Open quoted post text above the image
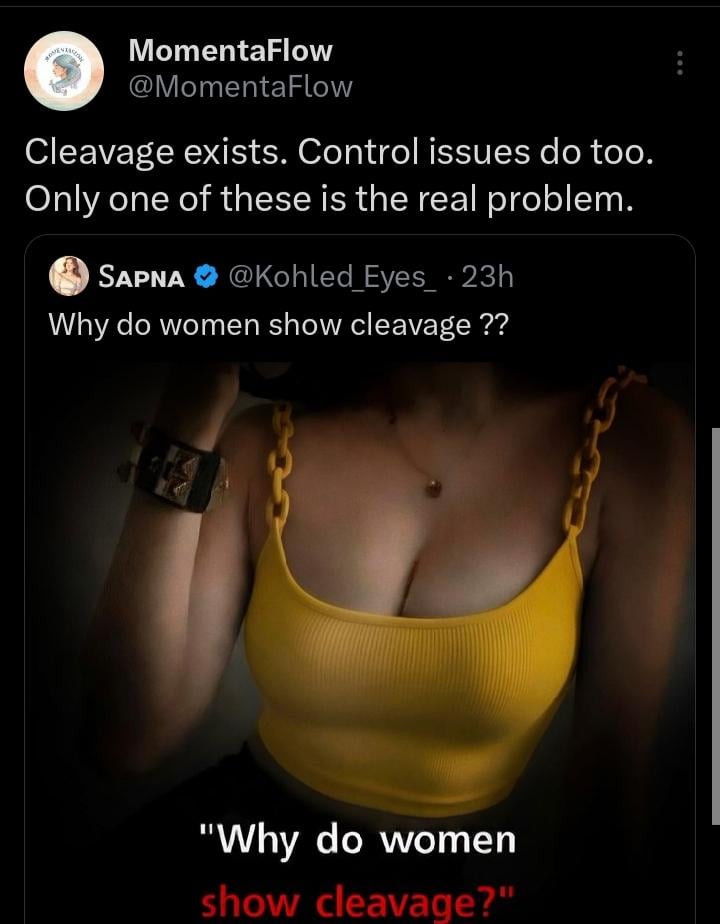 (278, 324)
